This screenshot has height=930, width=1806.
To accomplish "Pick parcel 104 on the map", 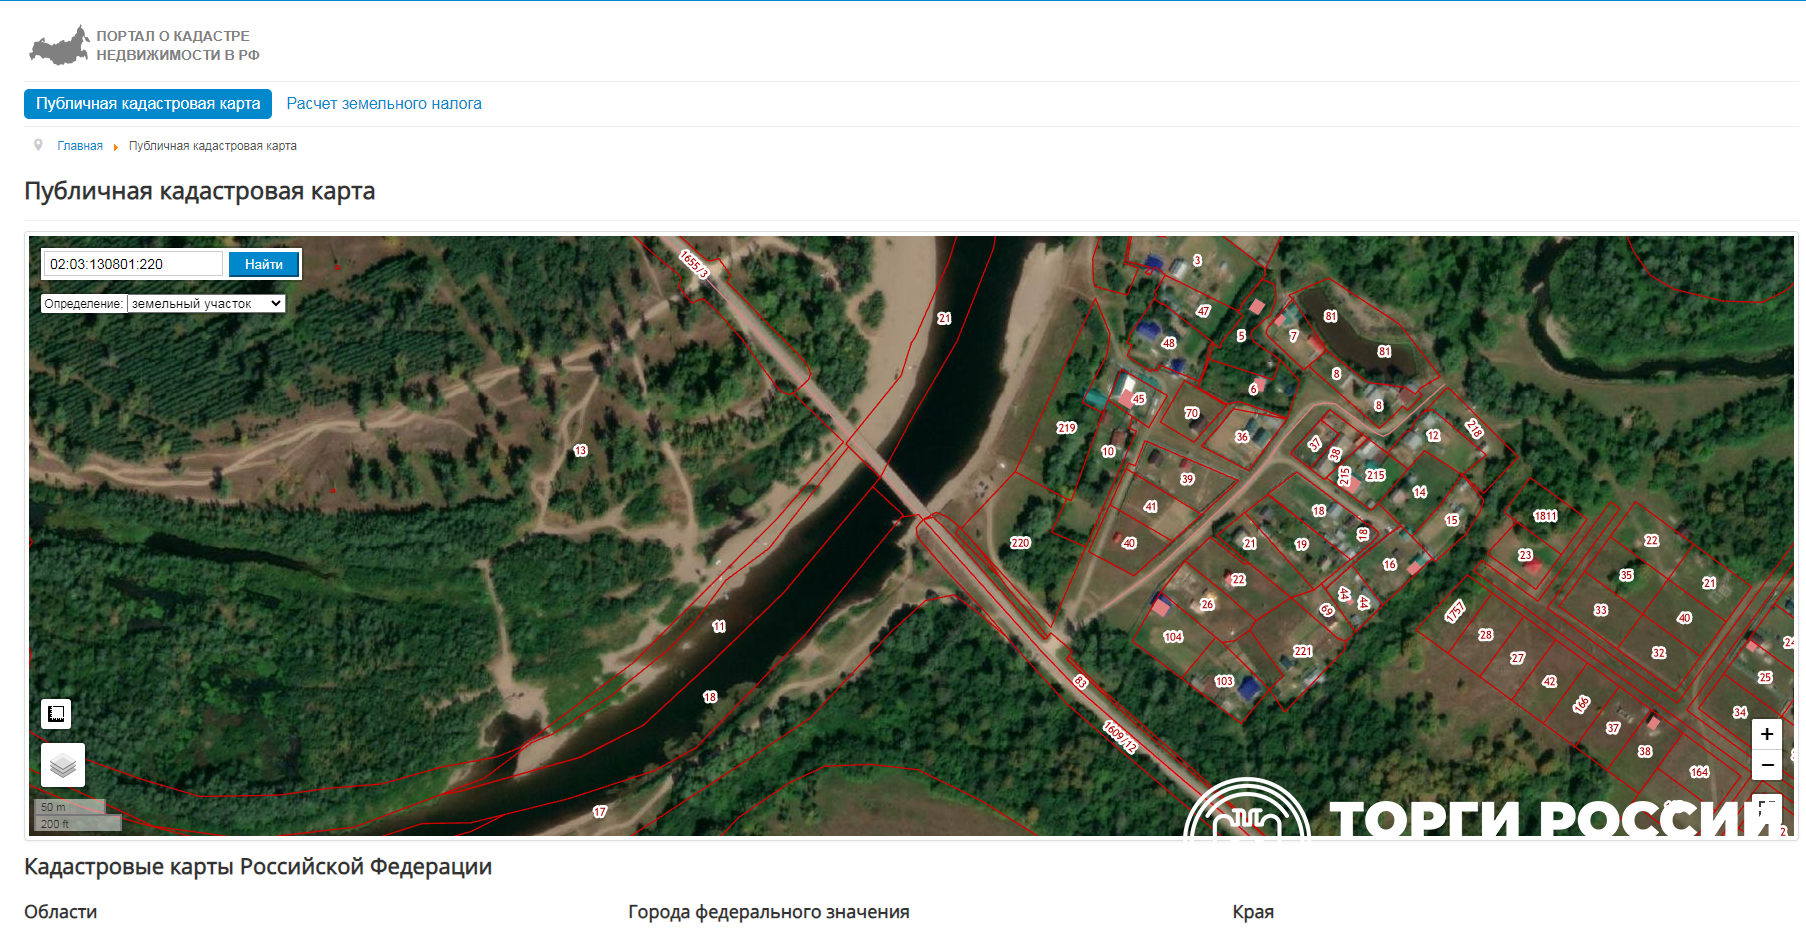I will click(x=1173, y=637).
